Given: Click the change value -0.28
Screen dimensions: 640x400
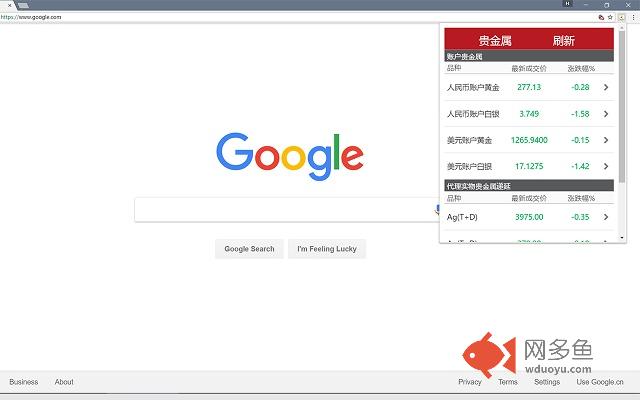Looking at the screenshot, I should point(580,87).
